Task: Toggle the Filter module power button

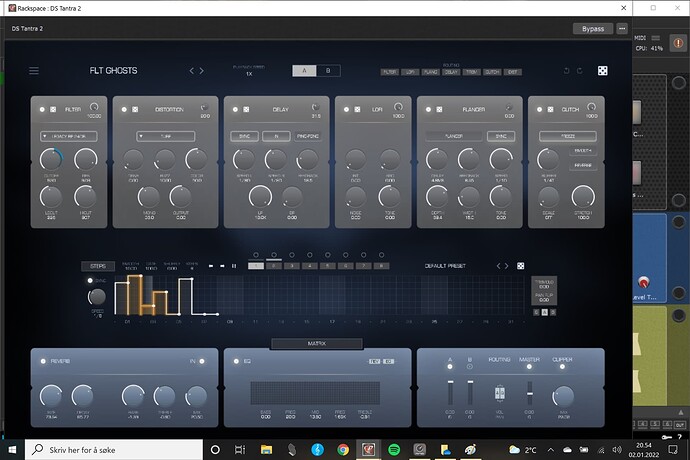Action: (42, 109)
